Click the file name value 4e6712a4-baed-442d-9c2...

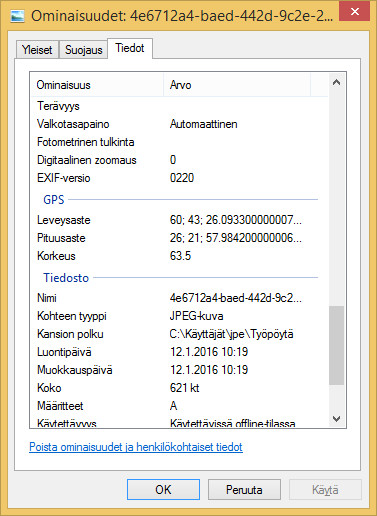pos(236,298)
